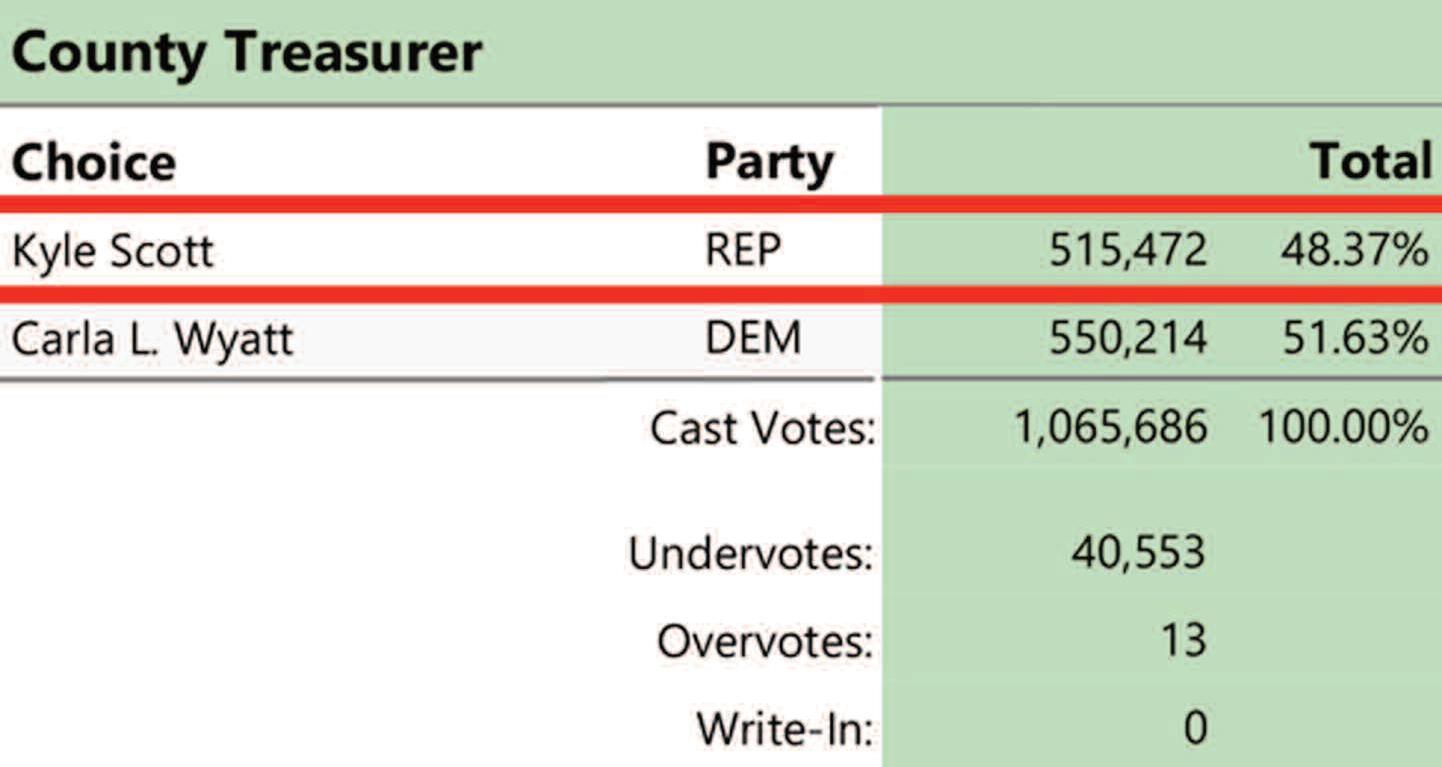Click the 51.63% percentage value
Screen dimensions: 1442x767
pos(1355,340)
